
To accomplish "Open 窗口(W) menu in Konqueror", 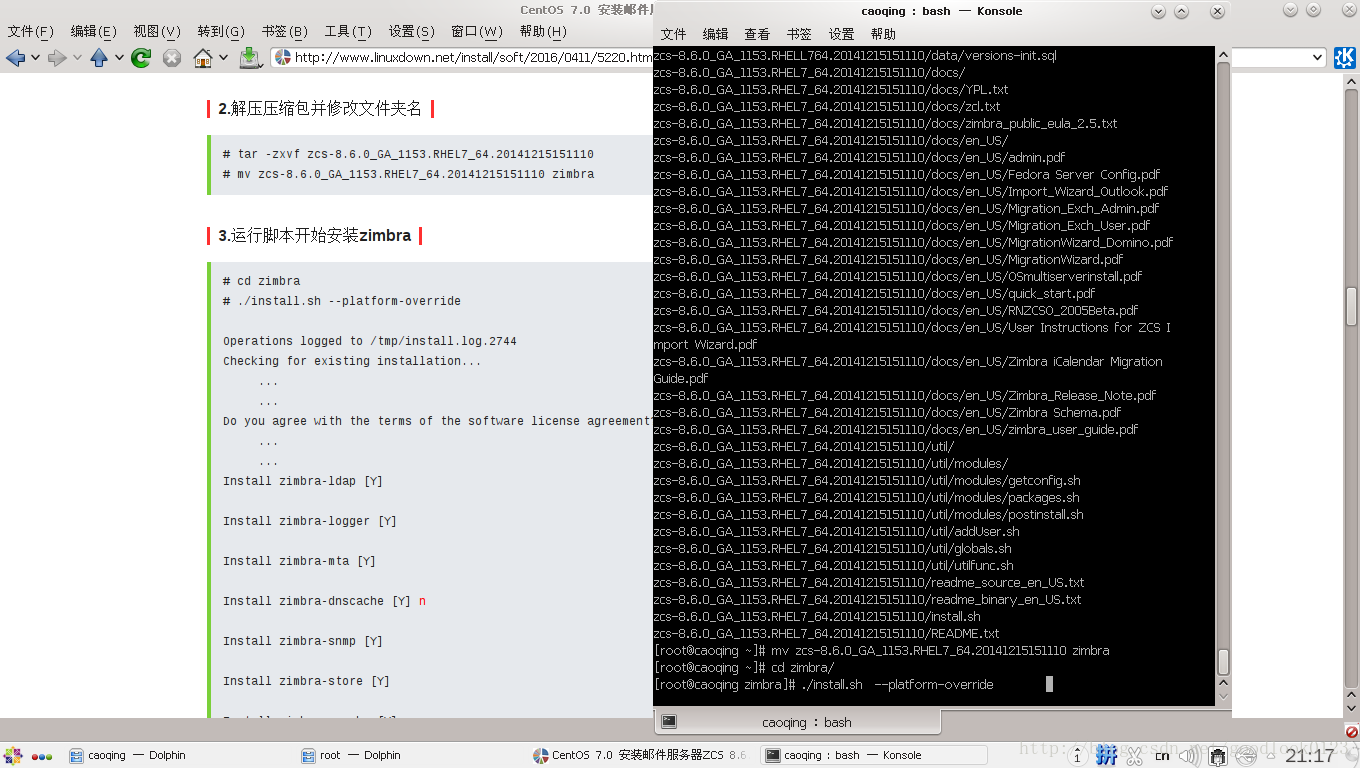I will (x=476, y=32).
